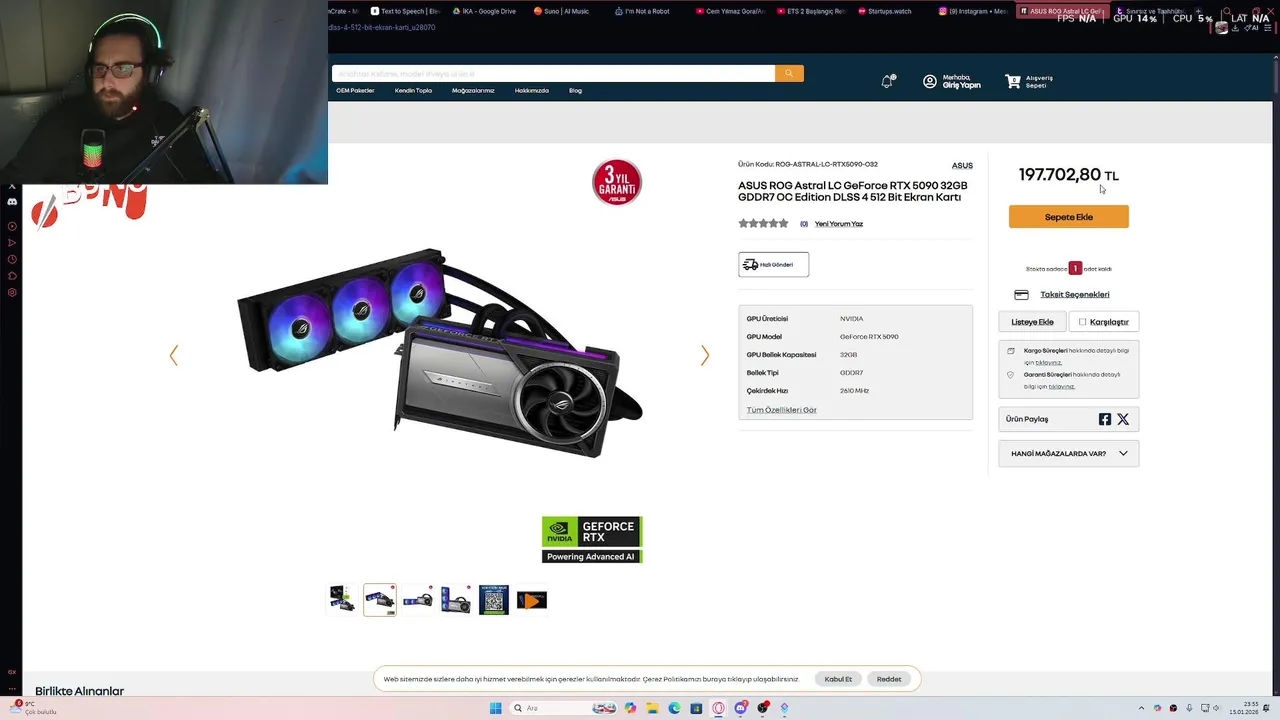Select the highlighted second product thumbnail
Viewport: 1280px width, 720px height.
[x=380, y=600]
